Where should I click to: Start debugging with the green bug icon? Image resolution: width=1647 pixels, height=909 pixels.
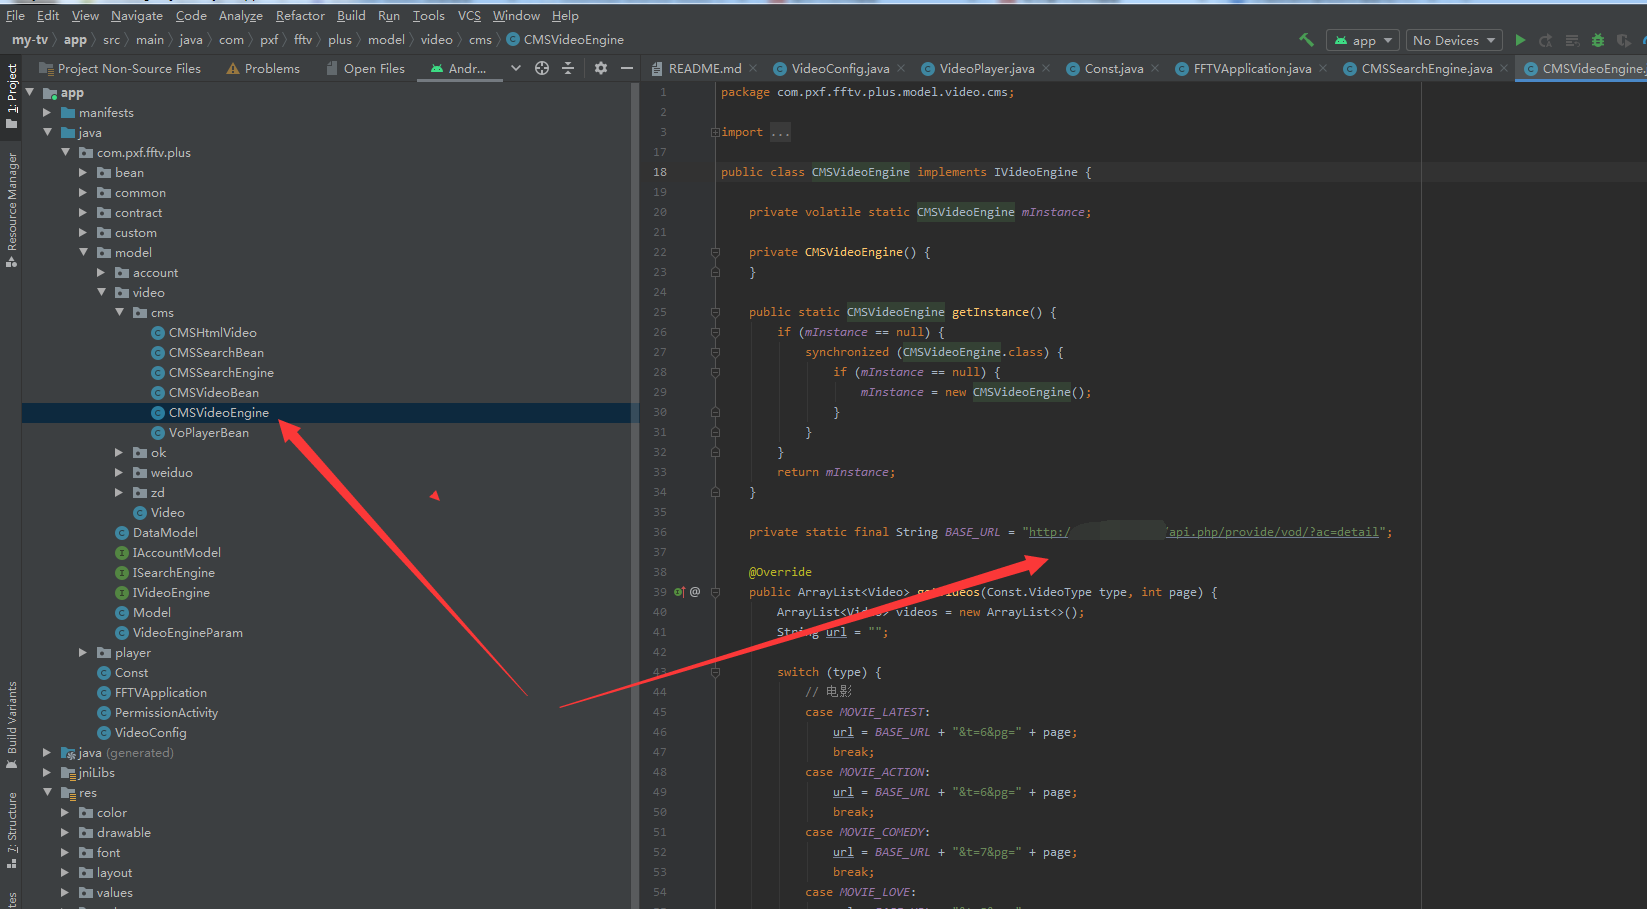pos(1598,40)
